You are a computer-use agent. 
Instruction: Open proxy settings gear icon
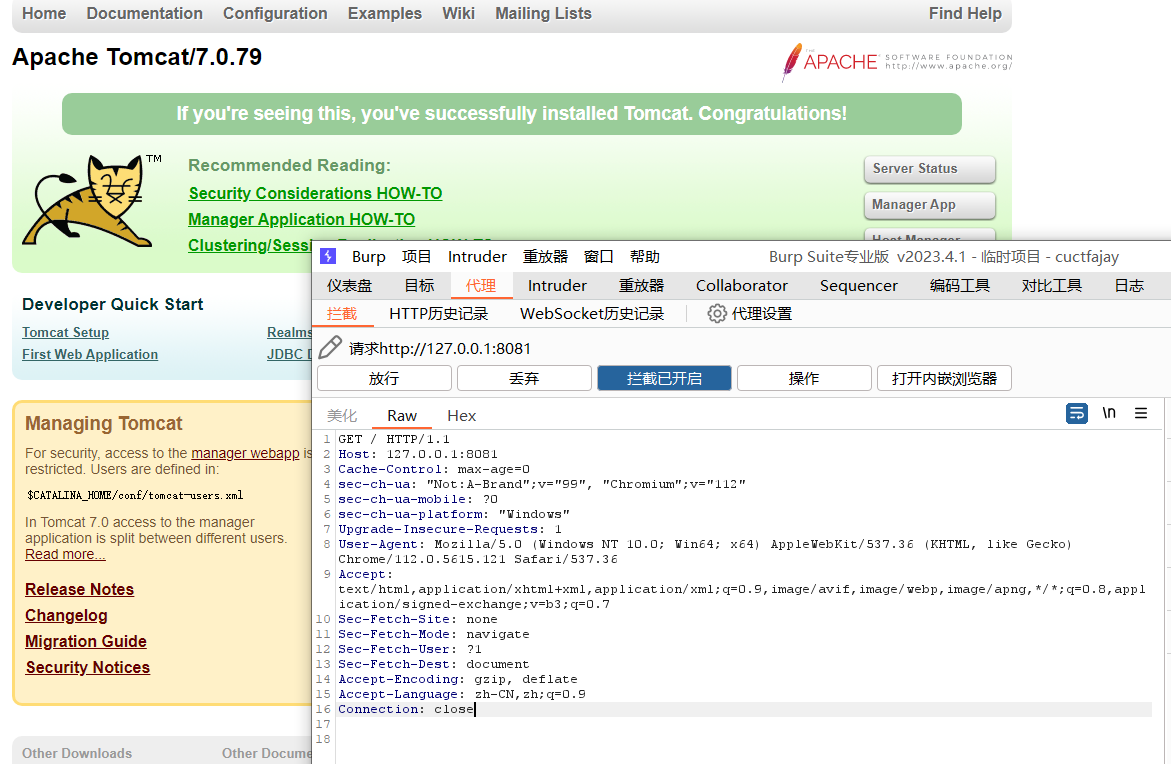click(716, 314)
